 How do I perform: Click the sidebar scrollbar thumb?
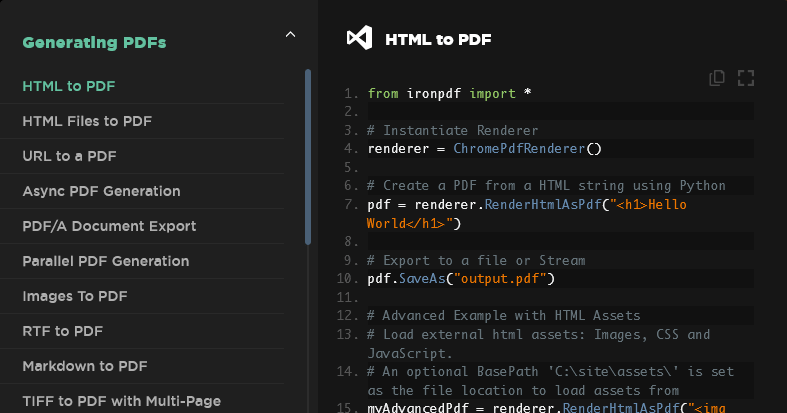click(x=308, y=157)
